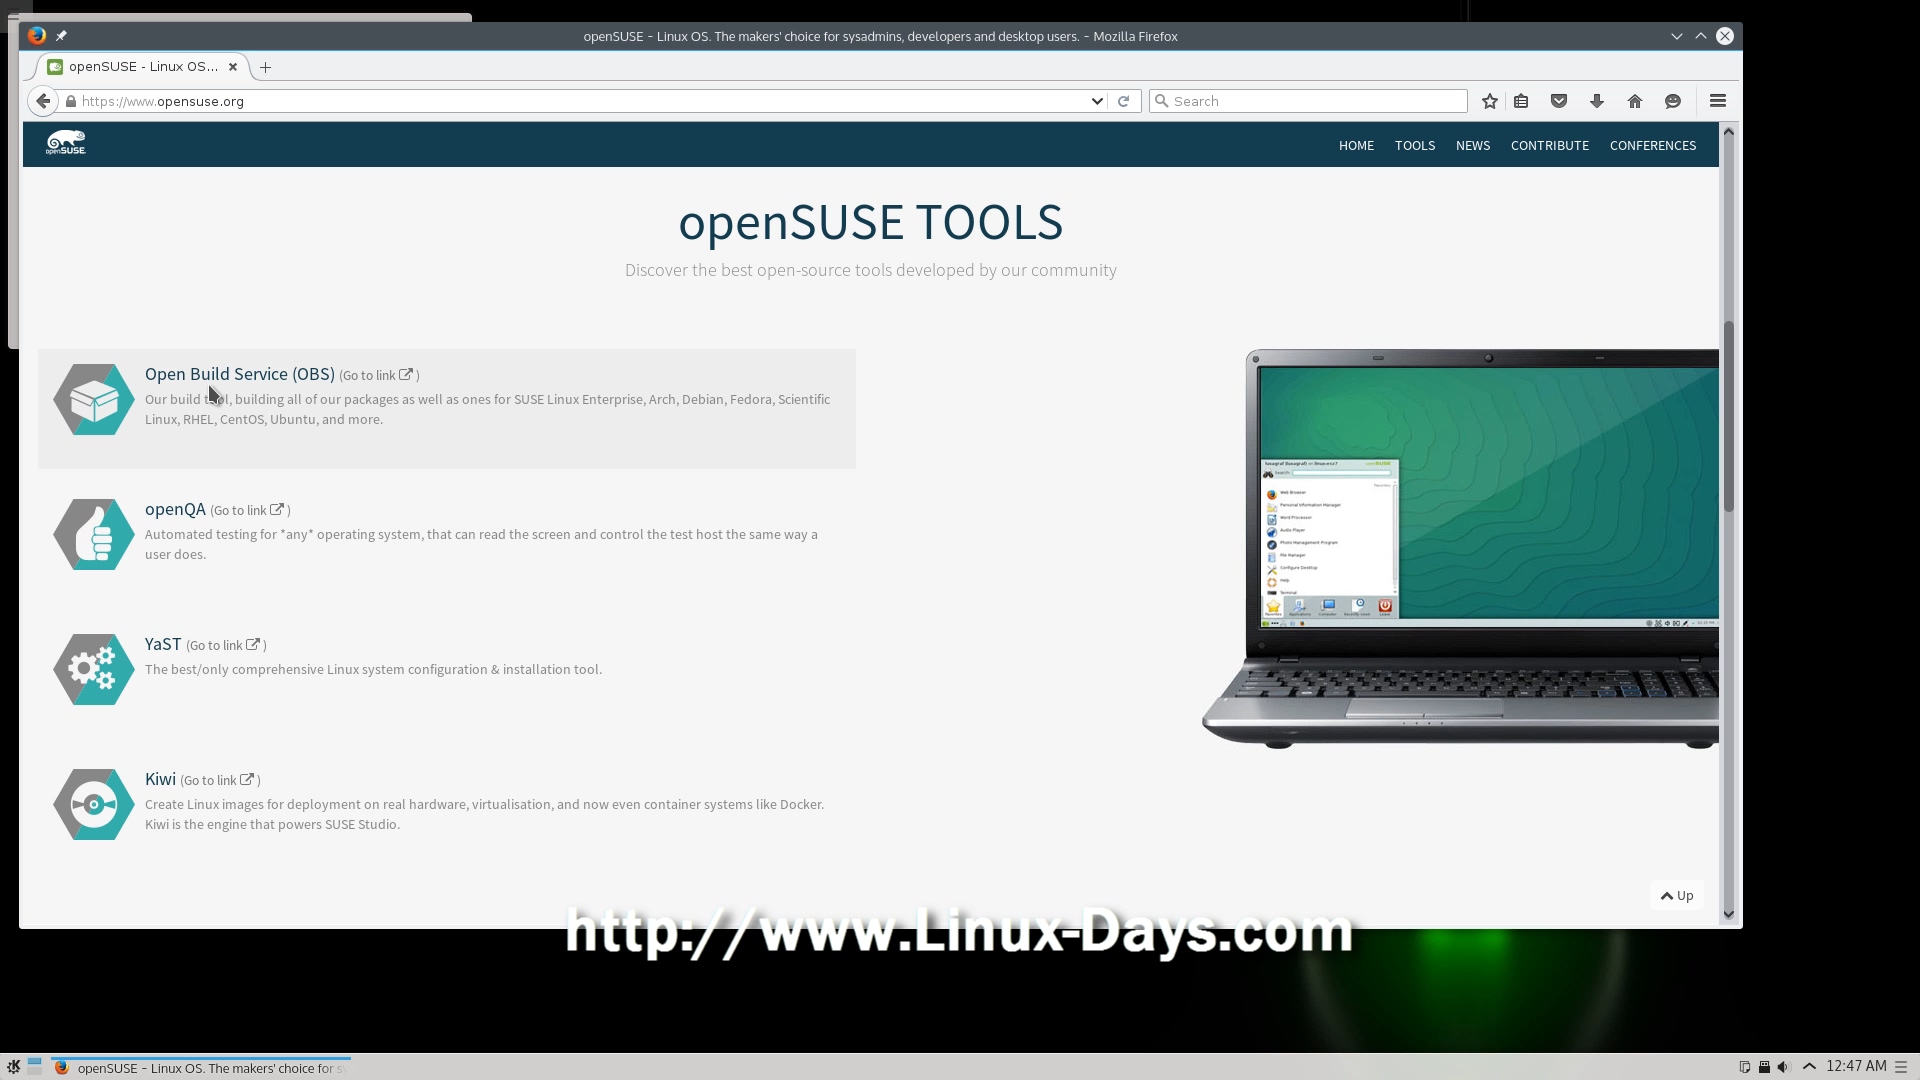Click the scrollbar down arrow
The width and height of the screenshot is (1920, 1080).
(1728, 914)
